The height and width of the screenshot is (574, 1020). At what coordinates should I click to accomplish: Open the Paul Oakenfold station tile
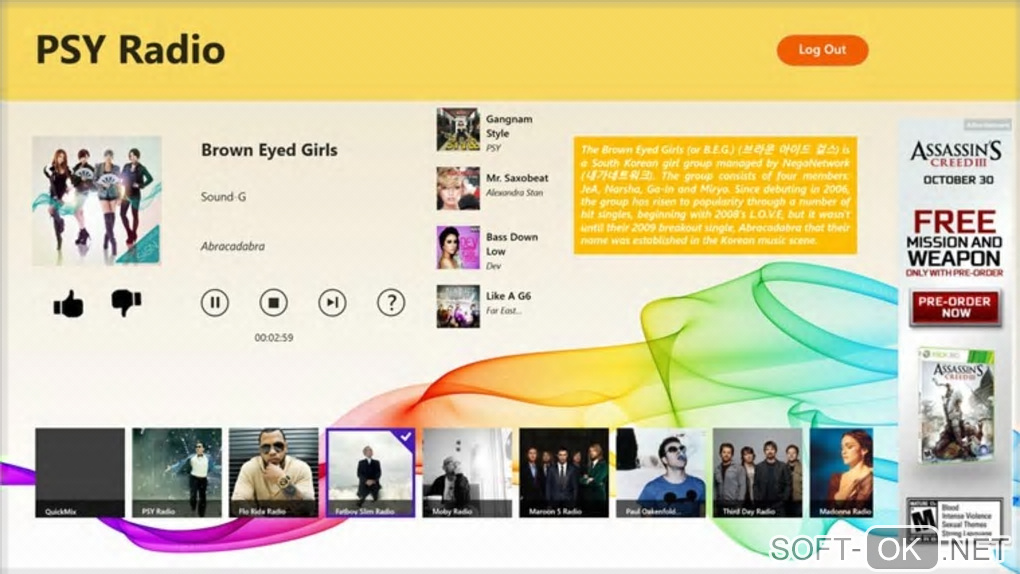(x=661, y=472)
